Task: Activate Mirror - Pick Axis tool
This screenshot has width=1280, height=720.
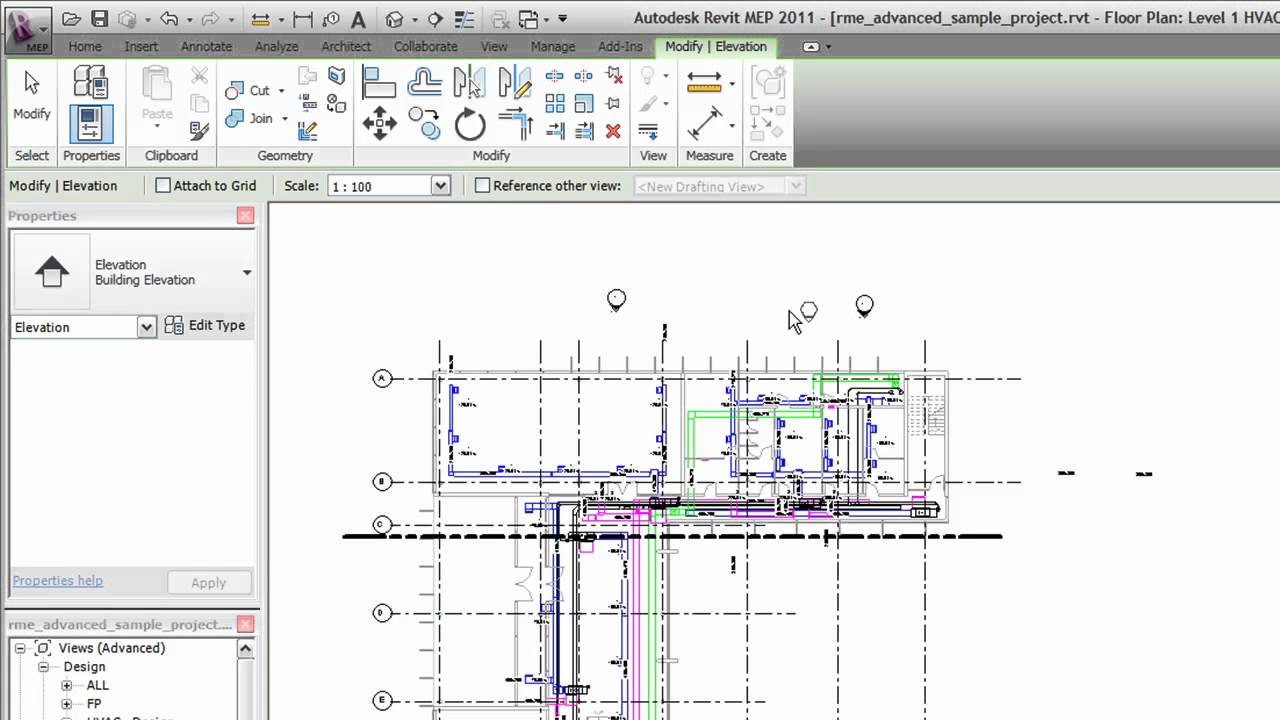Action: click(469, 81)
